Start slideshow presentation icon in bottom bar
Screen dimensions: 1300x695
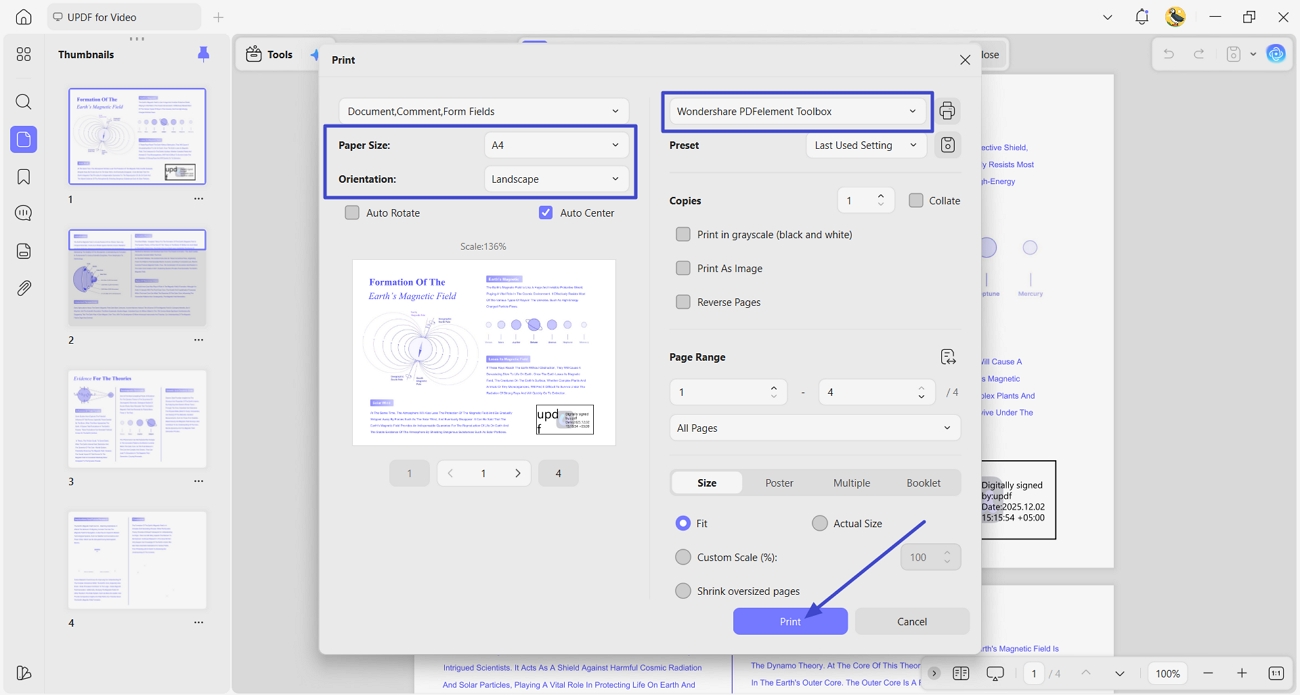coord(995,674)
